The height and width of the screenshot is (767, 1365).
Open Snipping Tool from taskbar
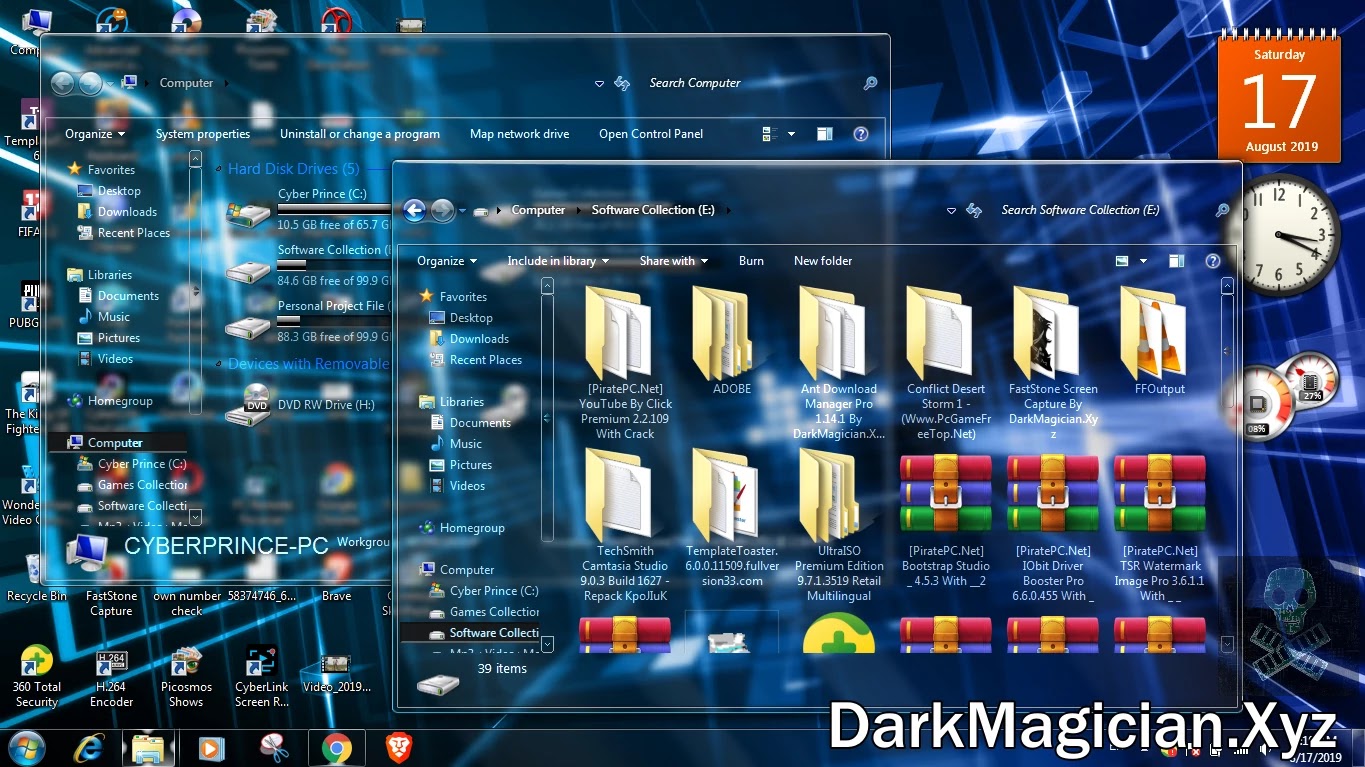pos(274,747)
